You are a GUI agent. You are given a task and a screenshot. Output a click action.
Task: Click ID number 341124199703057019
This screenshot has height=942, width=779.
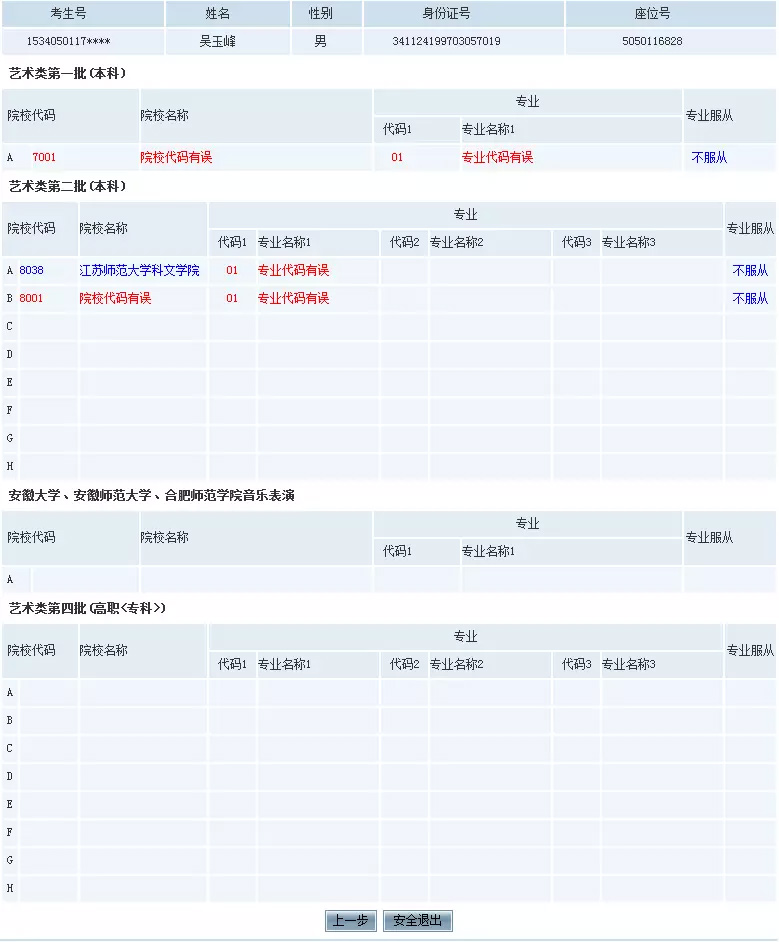pos(446,41)
